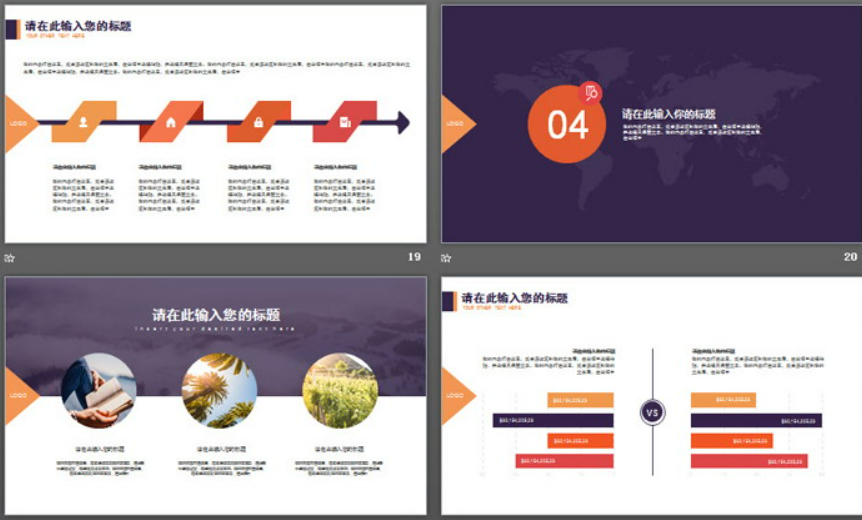Click the red bottom bar right of VS

pyautogui.click(x=749, y=461)
